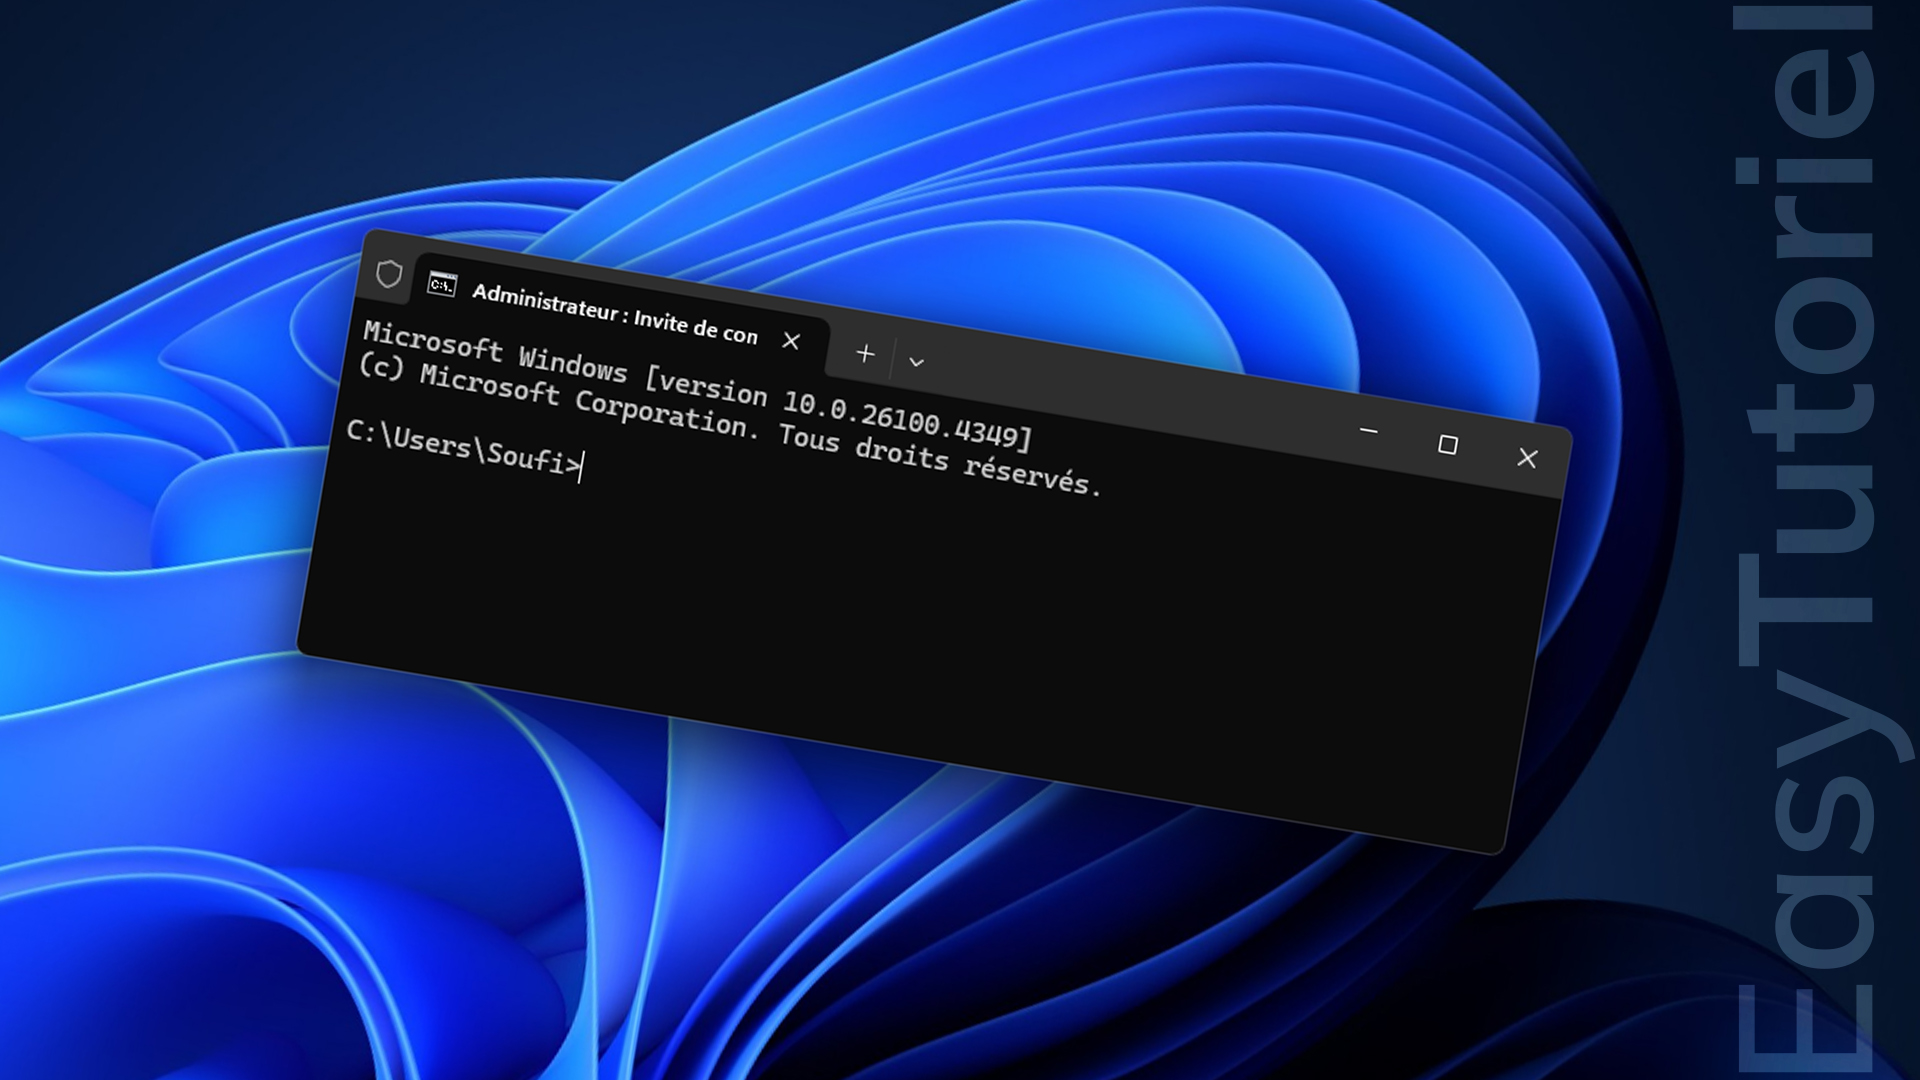Close the Administrateur tab with its X
This screenshot has height=1080, width=1920.
tap(791, 341)
